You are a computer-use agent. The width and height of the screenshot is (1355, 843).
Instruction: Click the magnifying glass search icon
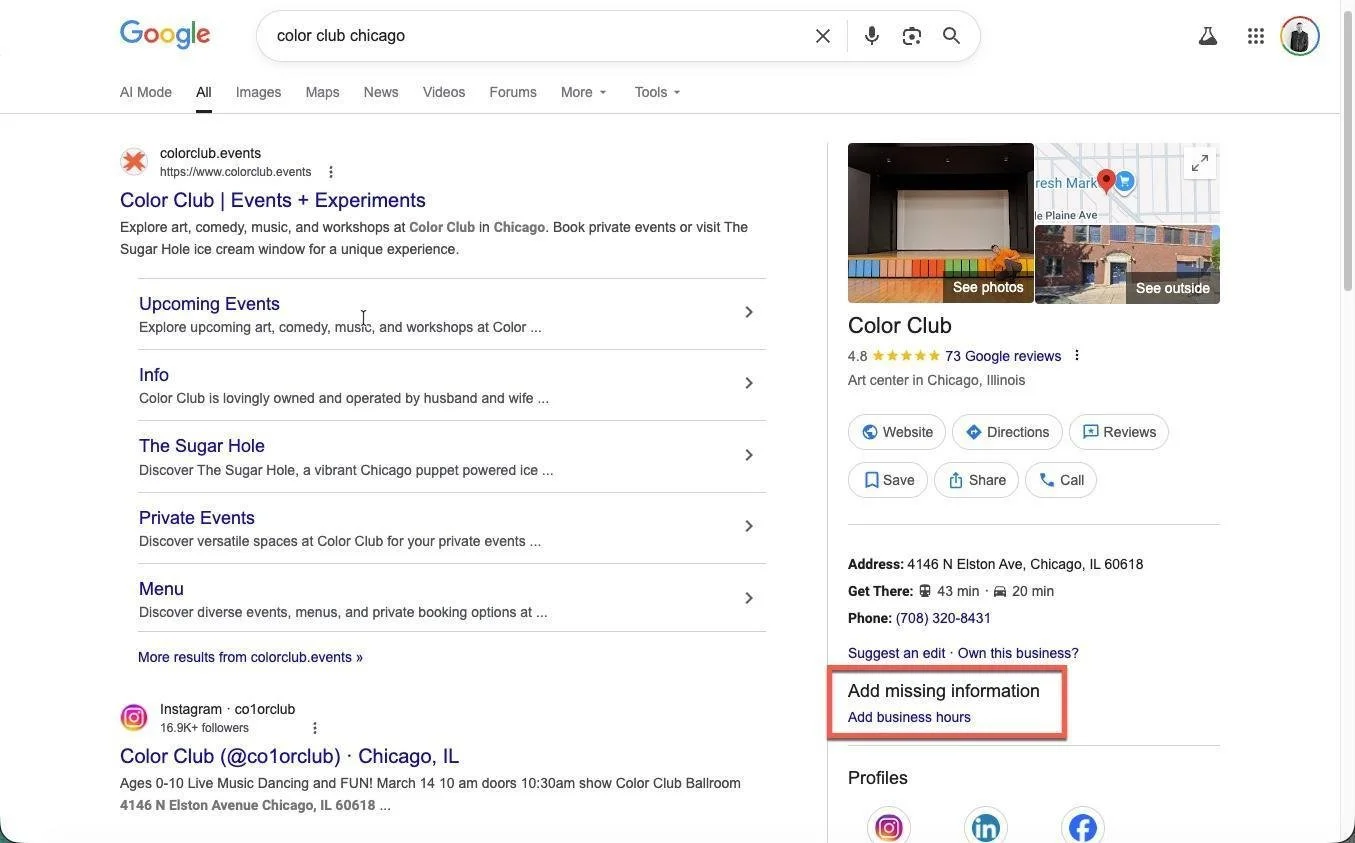tap(951, 36)
